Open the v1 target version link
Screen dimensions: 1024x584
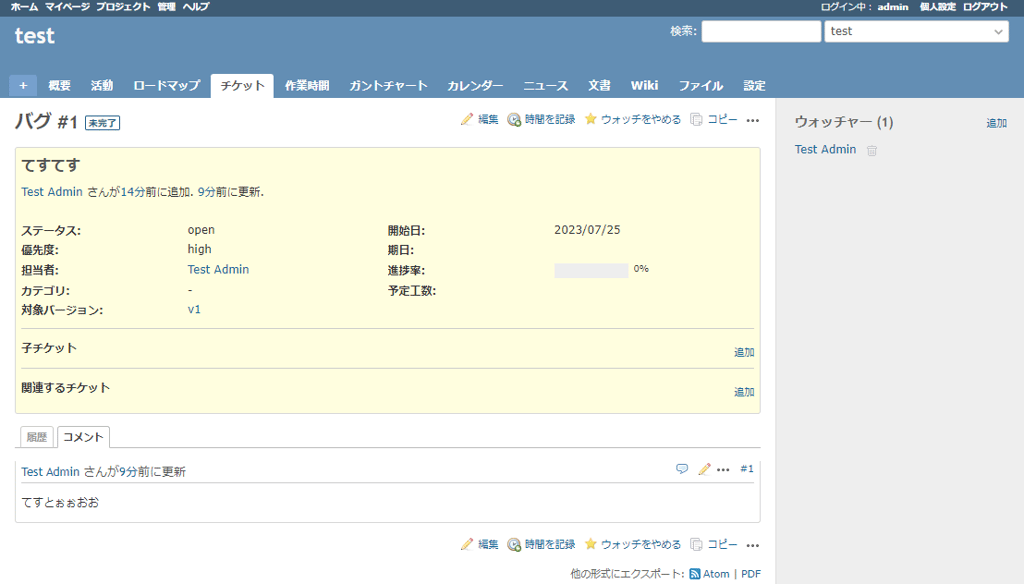pyautogui.click(x=194, y=309)
